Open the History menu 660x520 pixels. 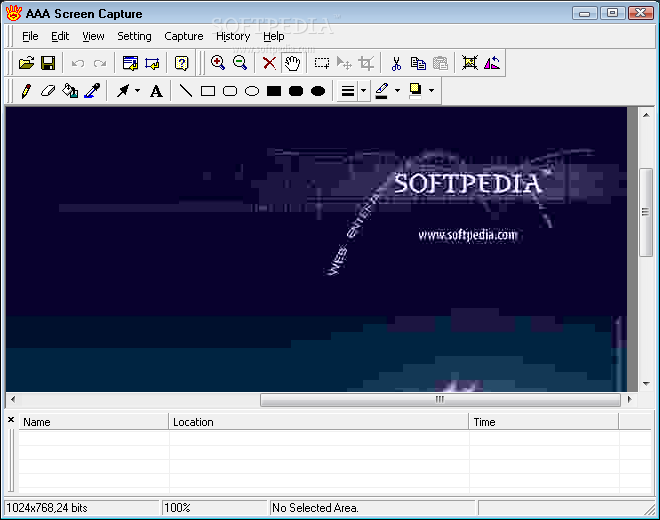tap(233, 36)
